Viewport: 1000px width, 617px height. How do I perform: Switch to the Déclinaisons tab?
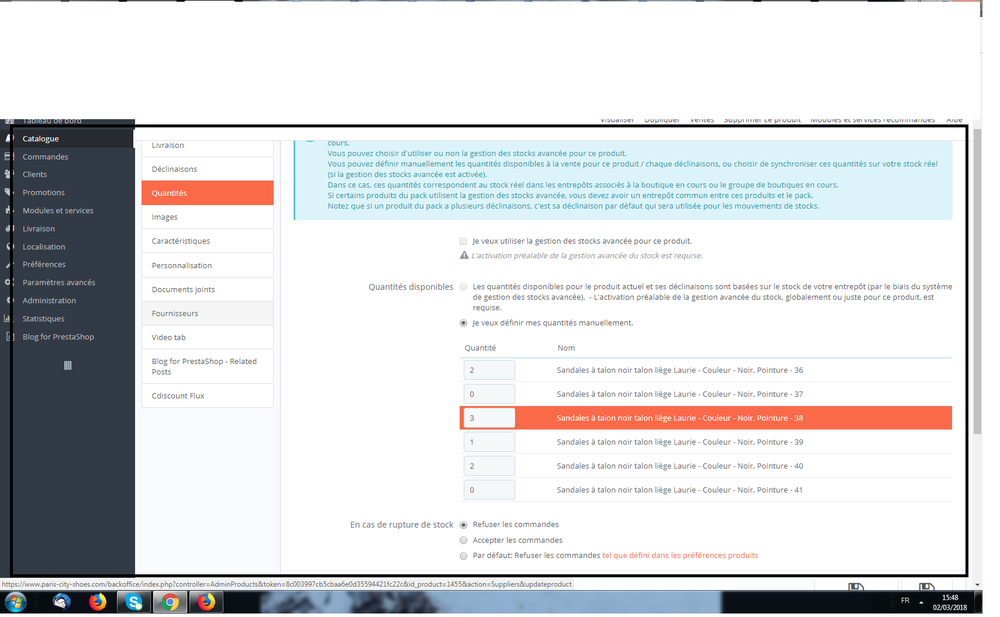207,169
